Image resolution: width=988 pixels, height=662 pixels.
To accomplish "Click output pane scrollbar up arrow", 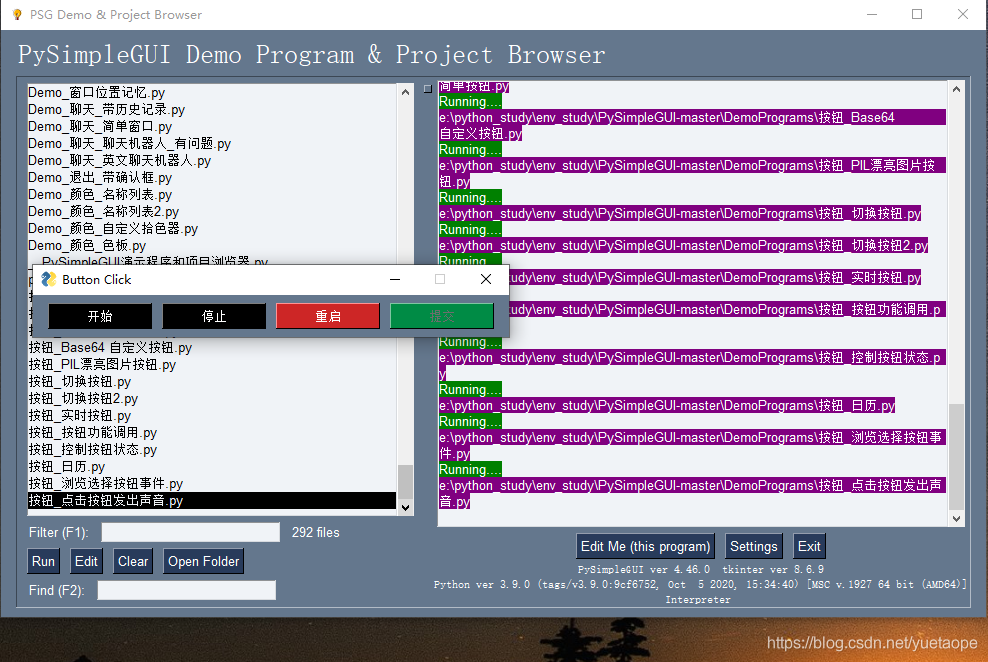I will click(x=956, y=89).
